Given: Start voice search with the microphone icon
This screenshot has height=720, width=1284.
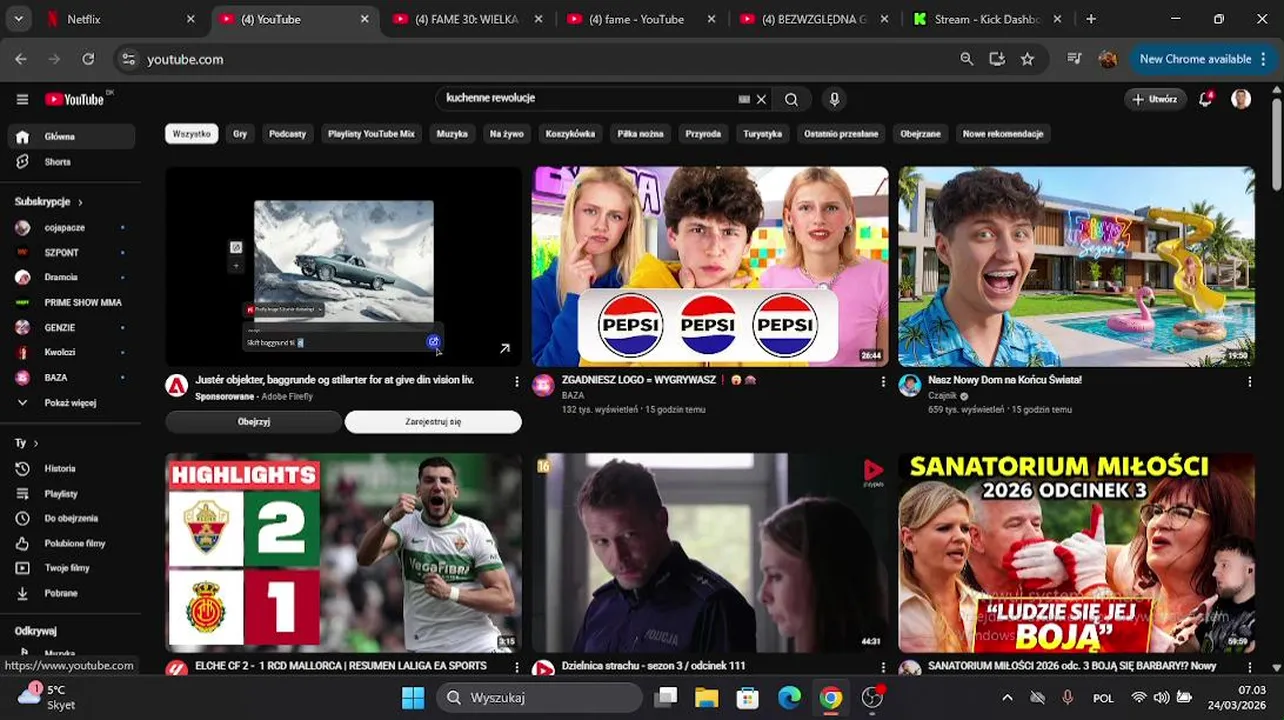Looking at the screenshot, I should coord(834,99).
